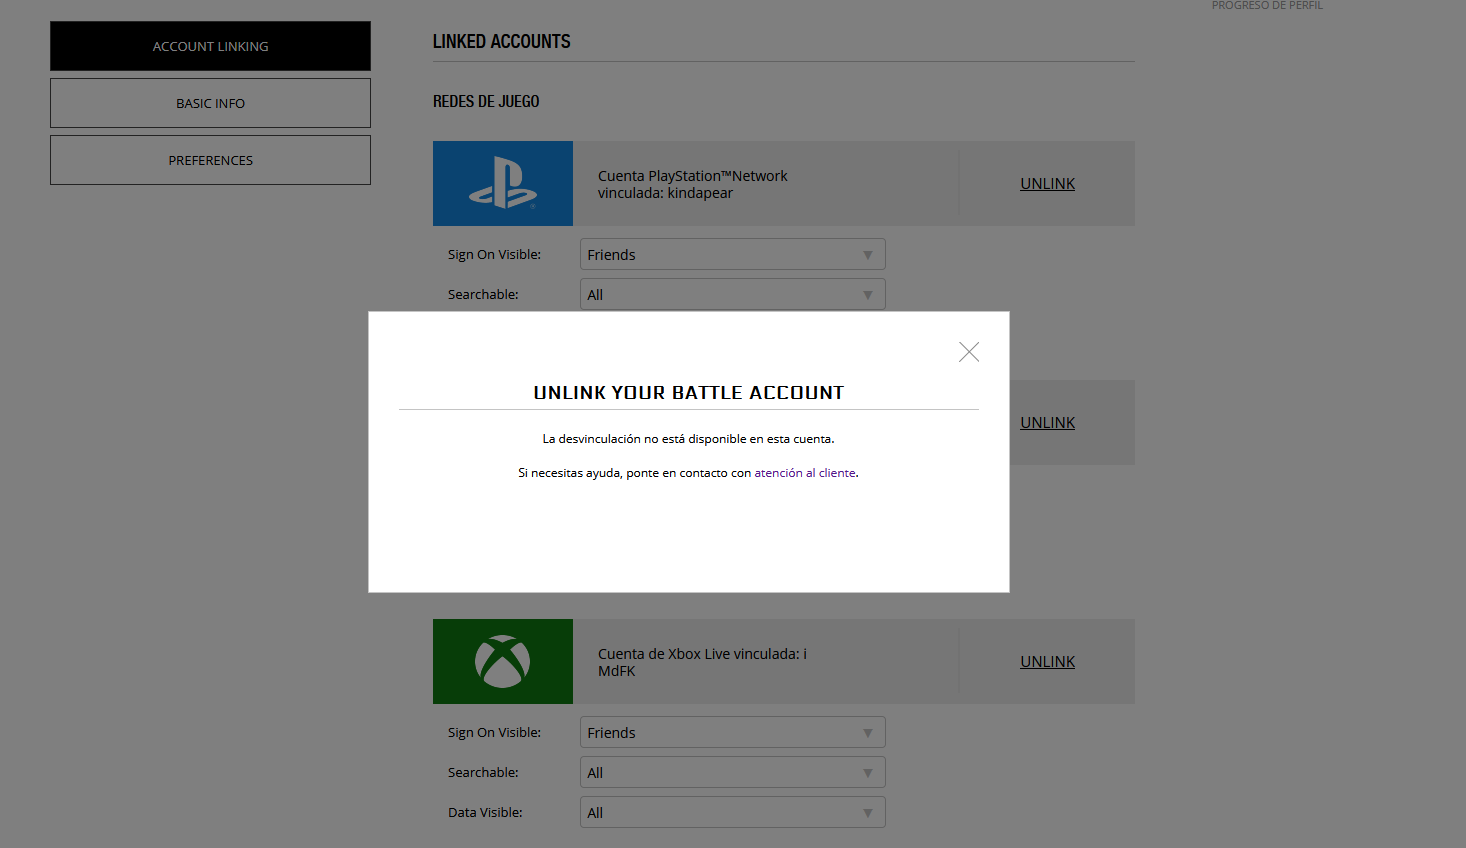Open PlayStation Searchable dropdown

[x=733, y=294]
